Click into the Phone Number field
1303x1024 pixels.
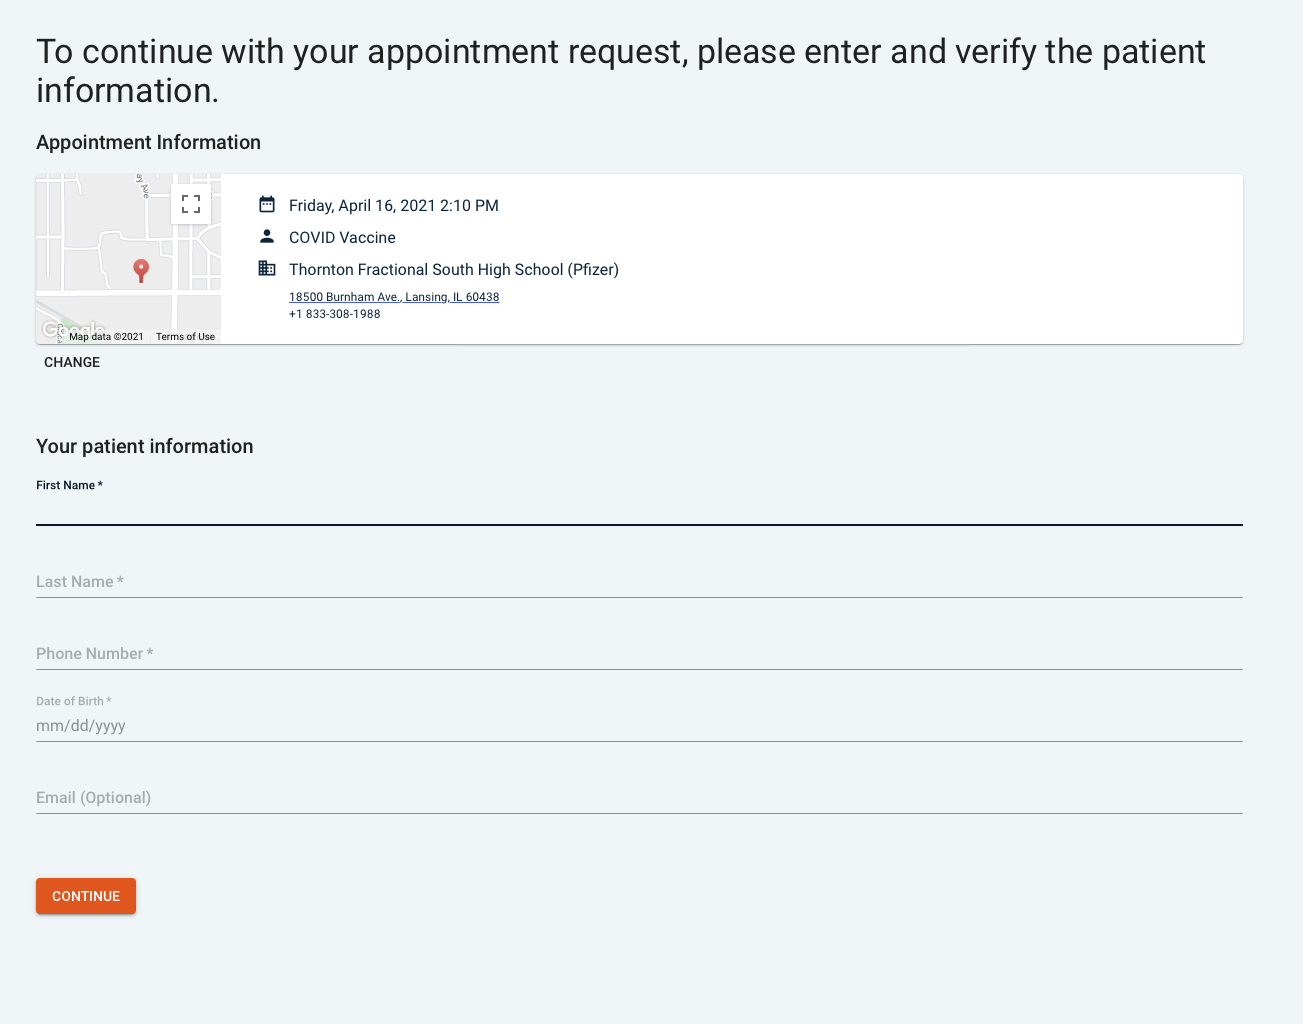point(639,654)
